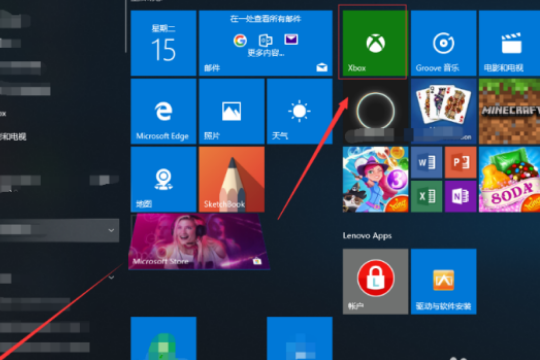This screenshot has height=360, width=540.
Task: Click the Lenovo Apps group header
Action: coord(367,236)
